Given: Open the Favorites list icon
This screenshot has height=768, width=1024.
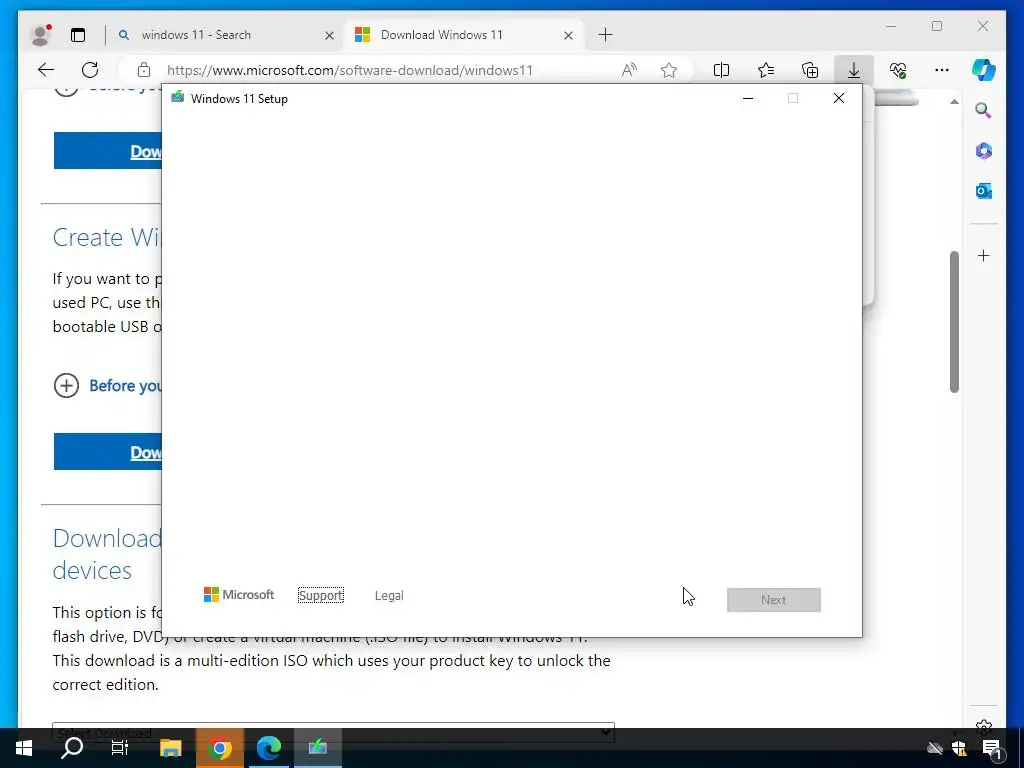Looking at the screenshot, I should [x=765, y=70].
